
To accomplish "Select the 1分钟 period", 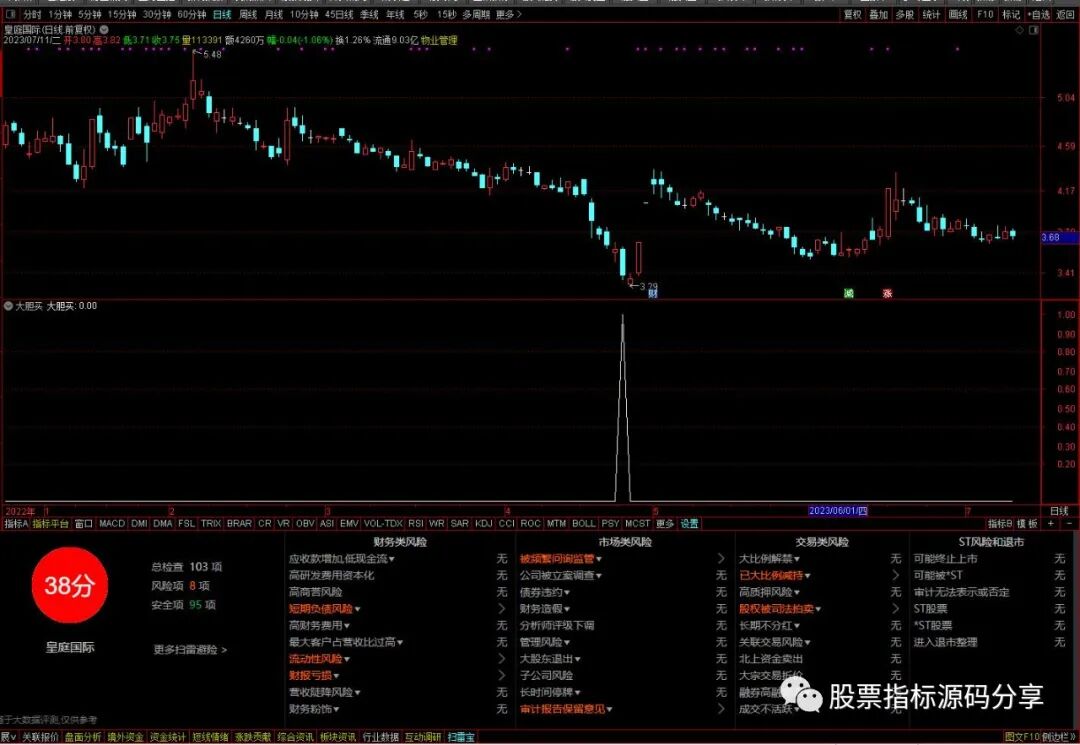I will click(60, 14).
